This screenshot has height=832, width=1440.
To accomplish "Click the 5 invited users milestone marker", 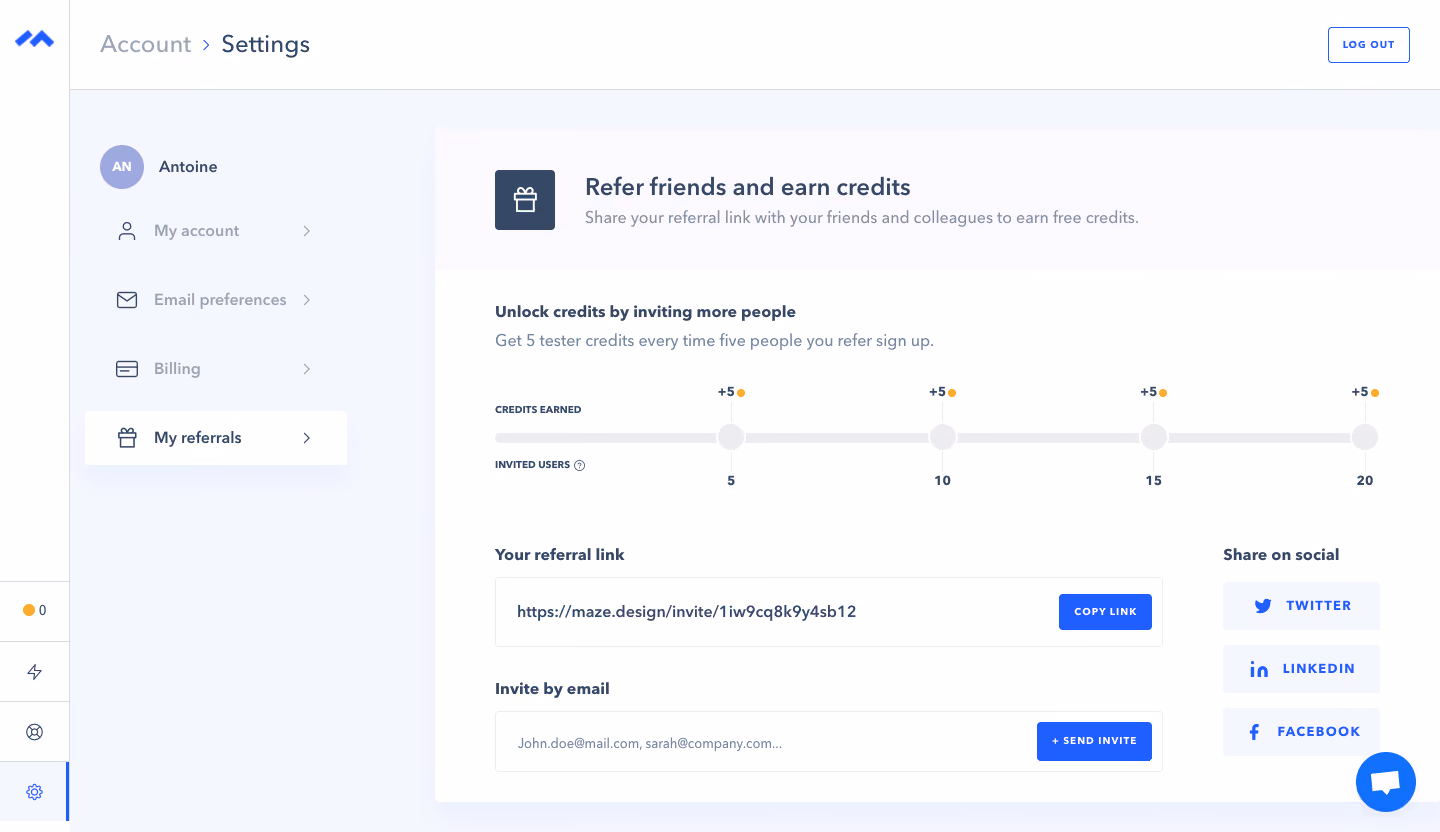I will click(x=731, y=437).
